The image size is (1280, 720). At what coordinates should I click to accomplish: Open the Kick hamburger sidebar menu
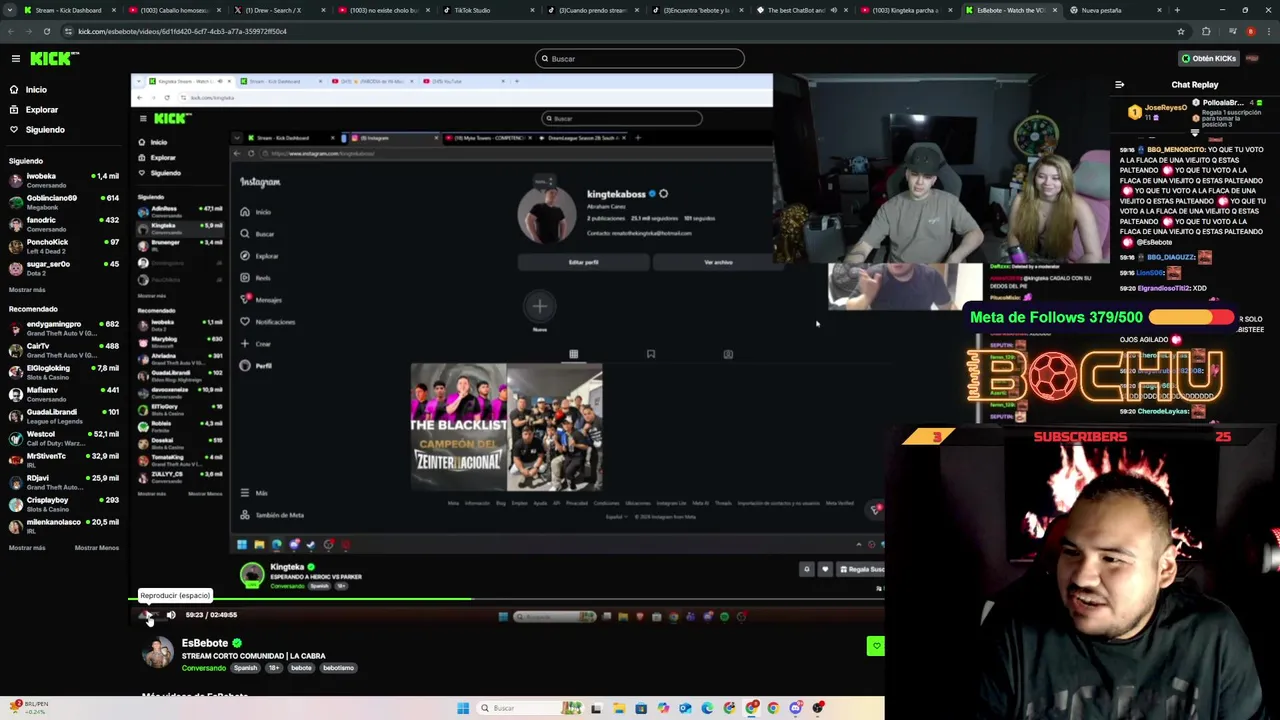coord(16,59)
